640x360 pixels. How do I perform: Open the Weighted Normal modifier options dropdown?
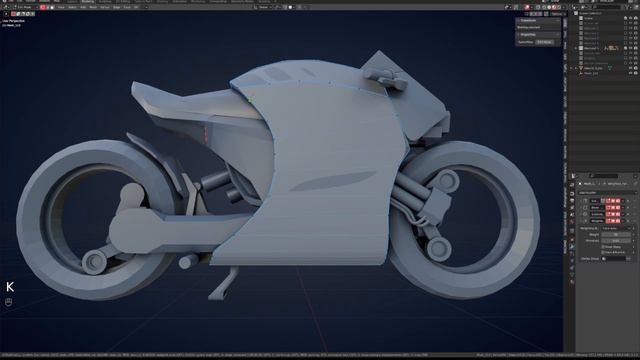(623, 221)
